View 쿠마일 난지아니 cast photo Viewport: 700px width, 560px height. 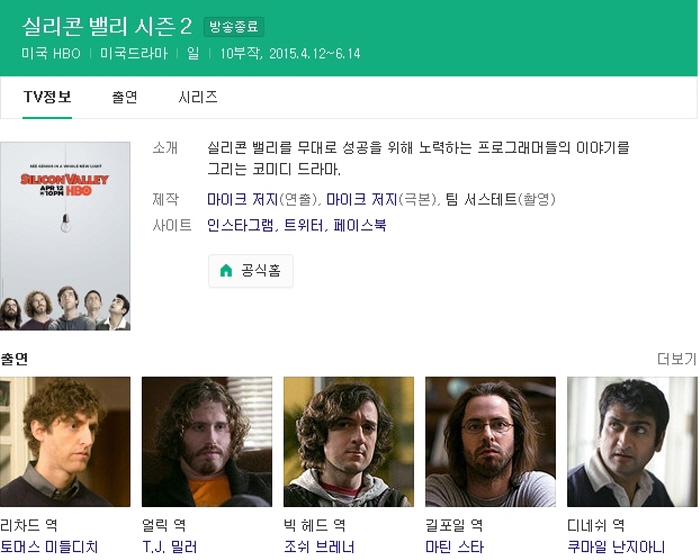click(632, 441)
